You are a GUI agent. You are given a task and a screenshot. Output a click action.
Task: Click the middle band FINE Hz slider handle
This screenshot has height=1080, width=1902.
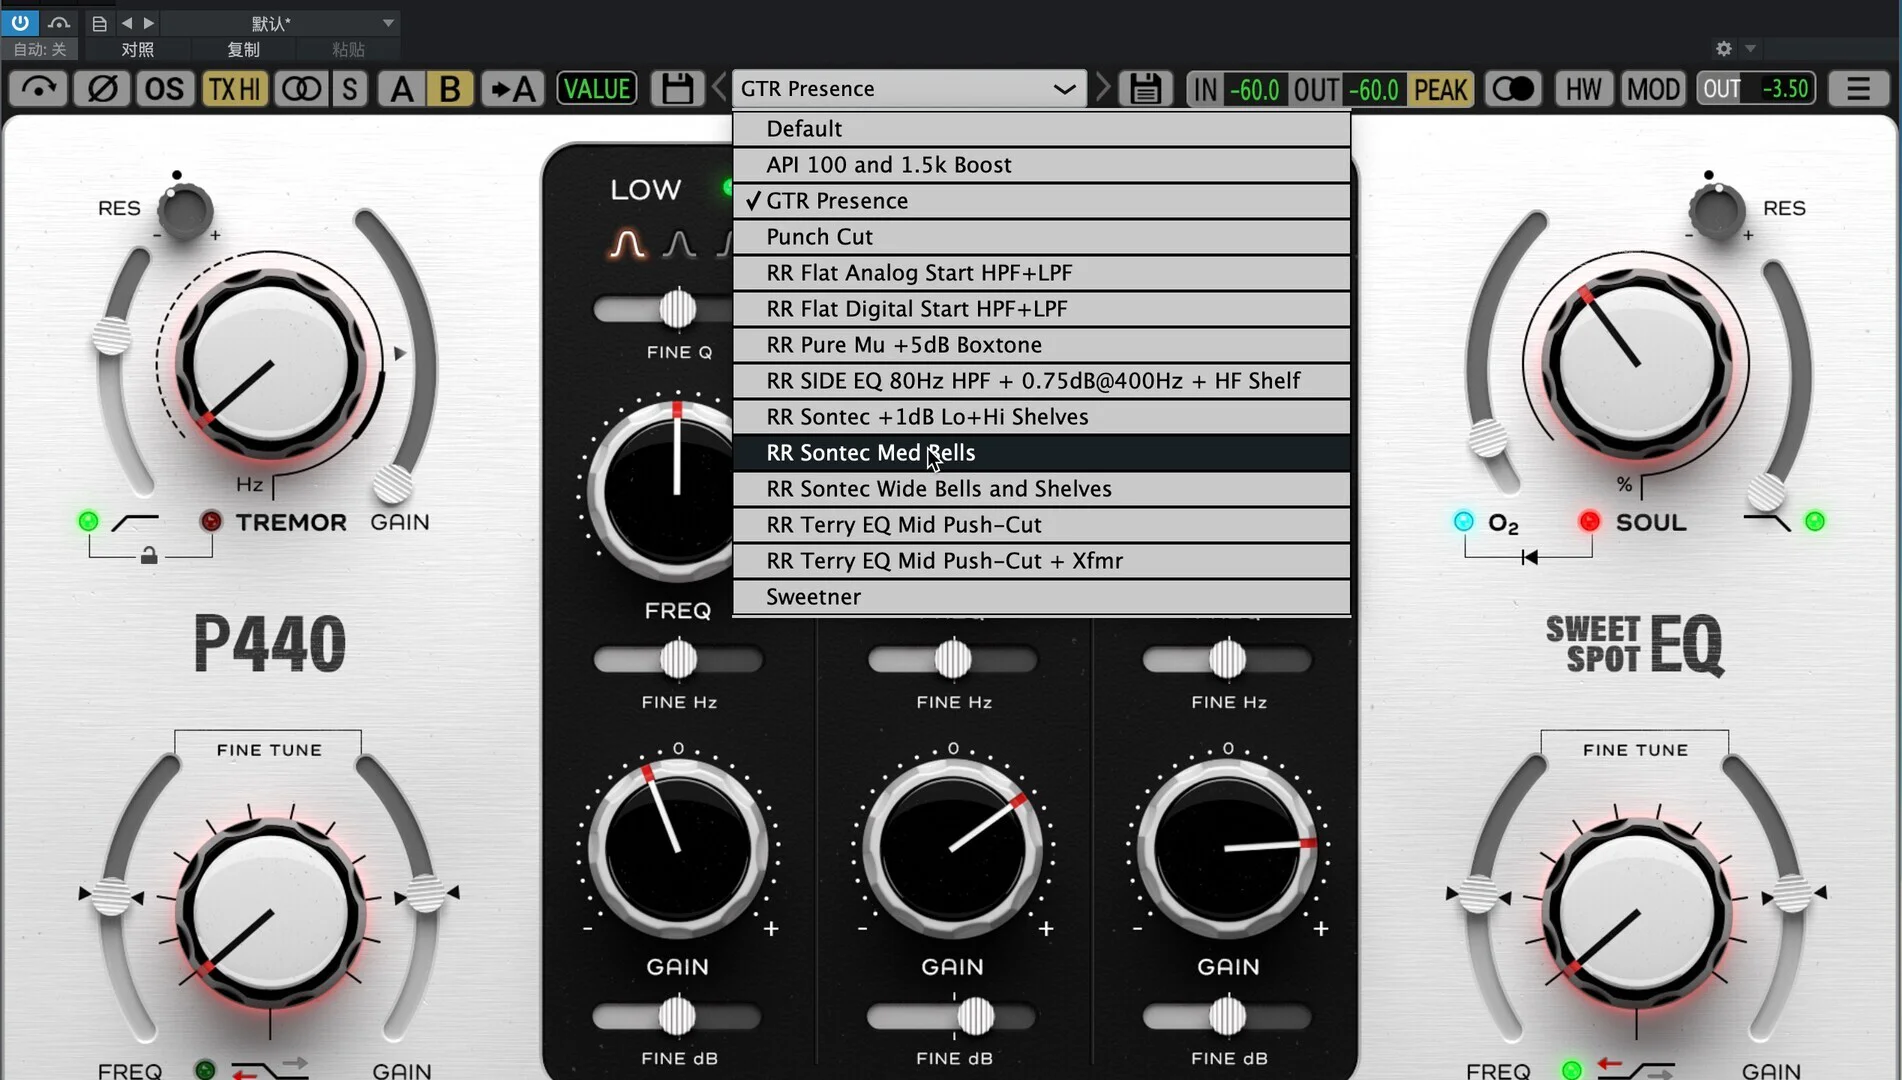click(x=952, y=659)
